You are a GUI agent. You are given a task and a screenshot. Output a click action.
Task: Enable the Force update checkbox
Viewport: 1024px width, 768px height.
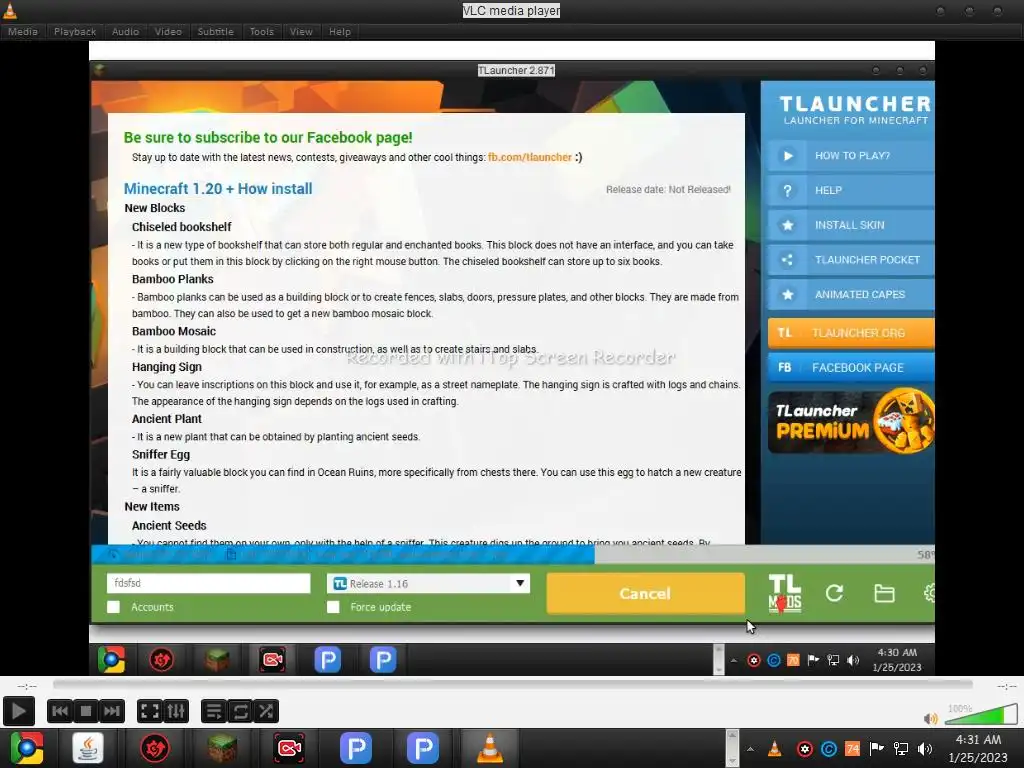tap(333, 607)
